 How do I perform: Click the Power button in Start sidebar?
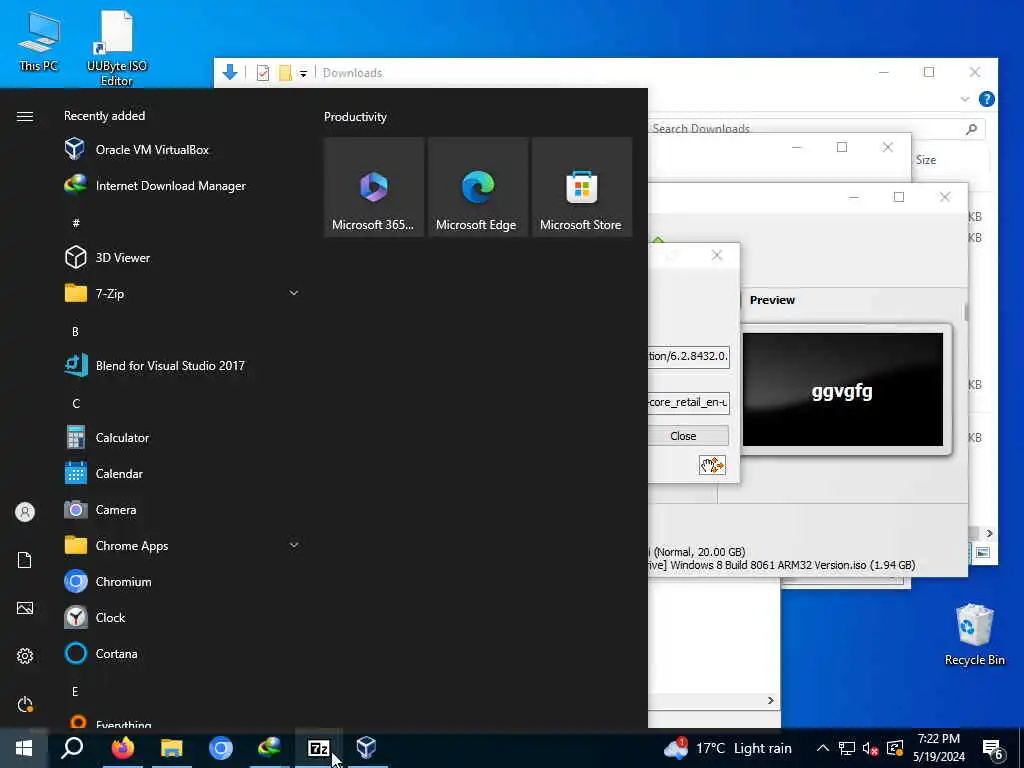click(x=25, y=704)
